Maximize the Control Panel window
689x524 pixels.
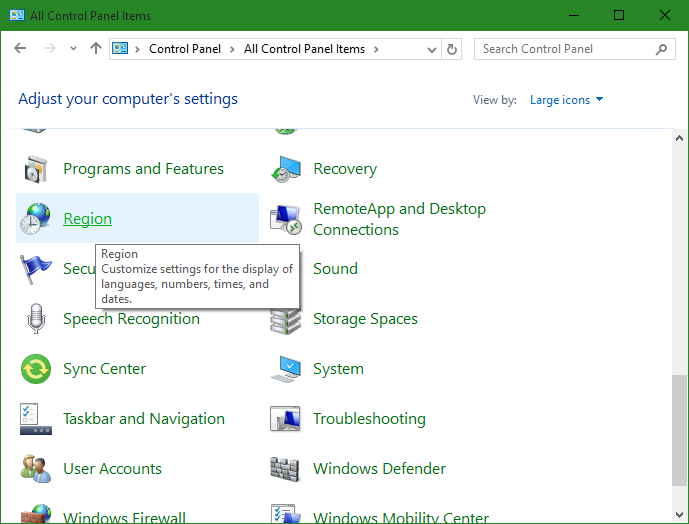point(619,15)
